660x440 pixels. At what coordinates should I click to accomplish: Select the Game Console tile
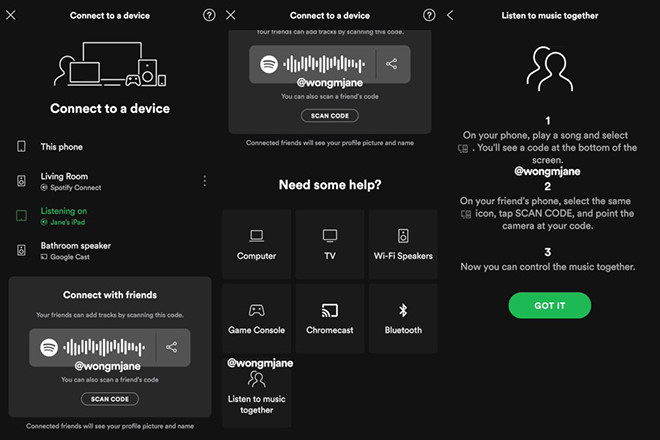pos(257,318)
